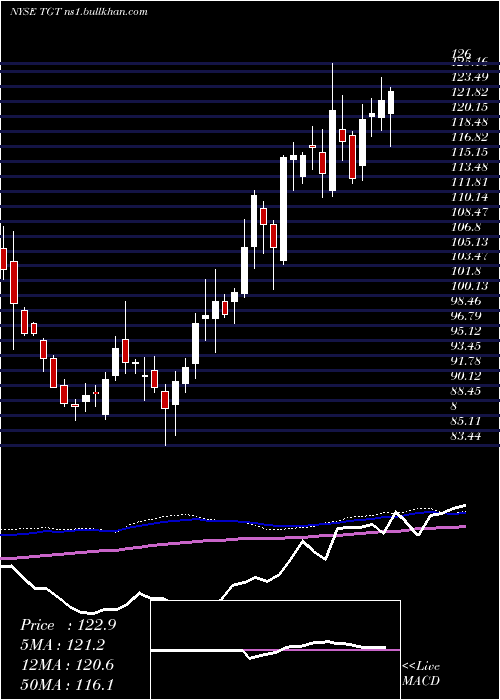Click the 118.48 price axis label
500x700 pixels.
pyautogui.click(x=471, y=122)
